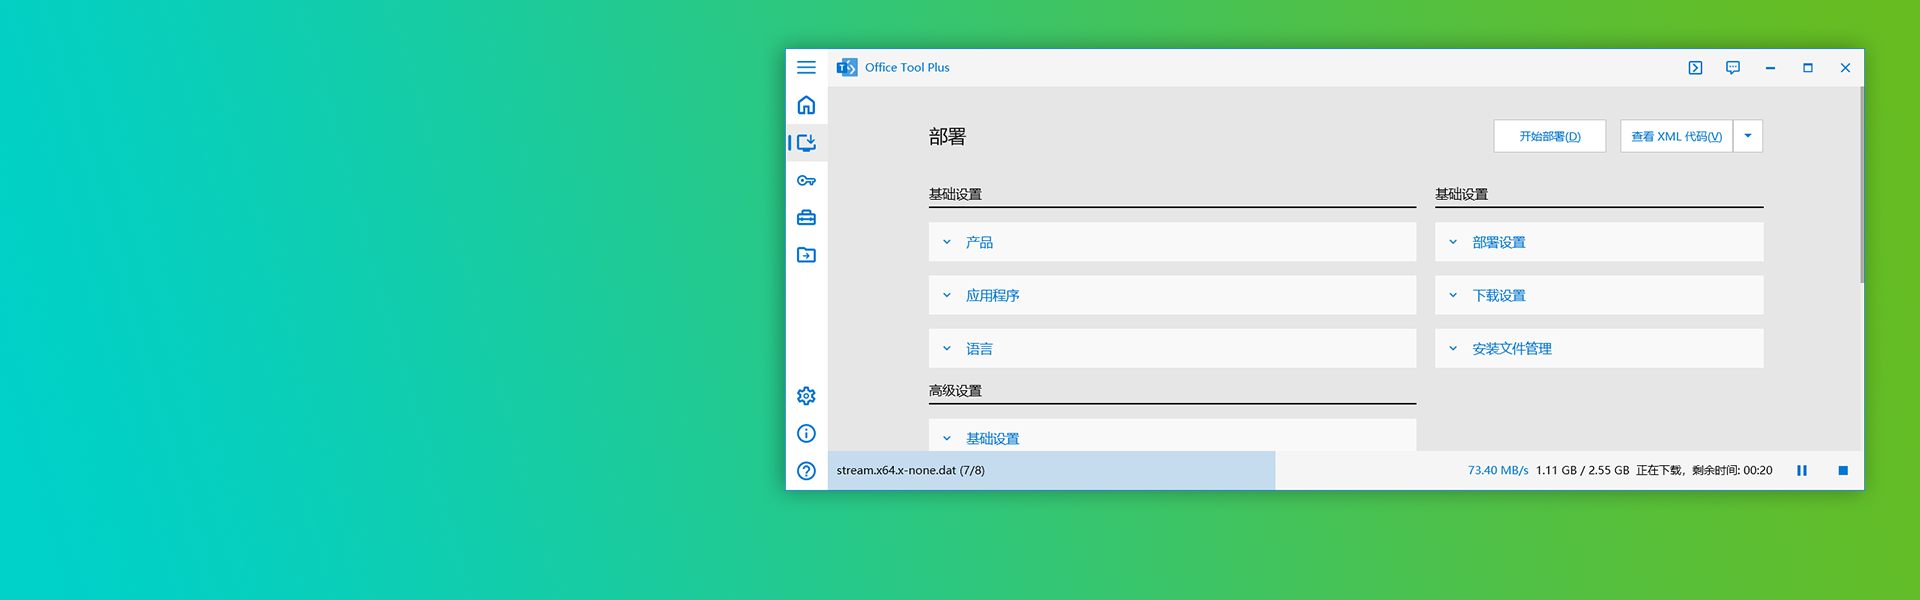1920x600 pixels.
Task: Close the Office Tool Plus window
Action: tap(1845, 68)
